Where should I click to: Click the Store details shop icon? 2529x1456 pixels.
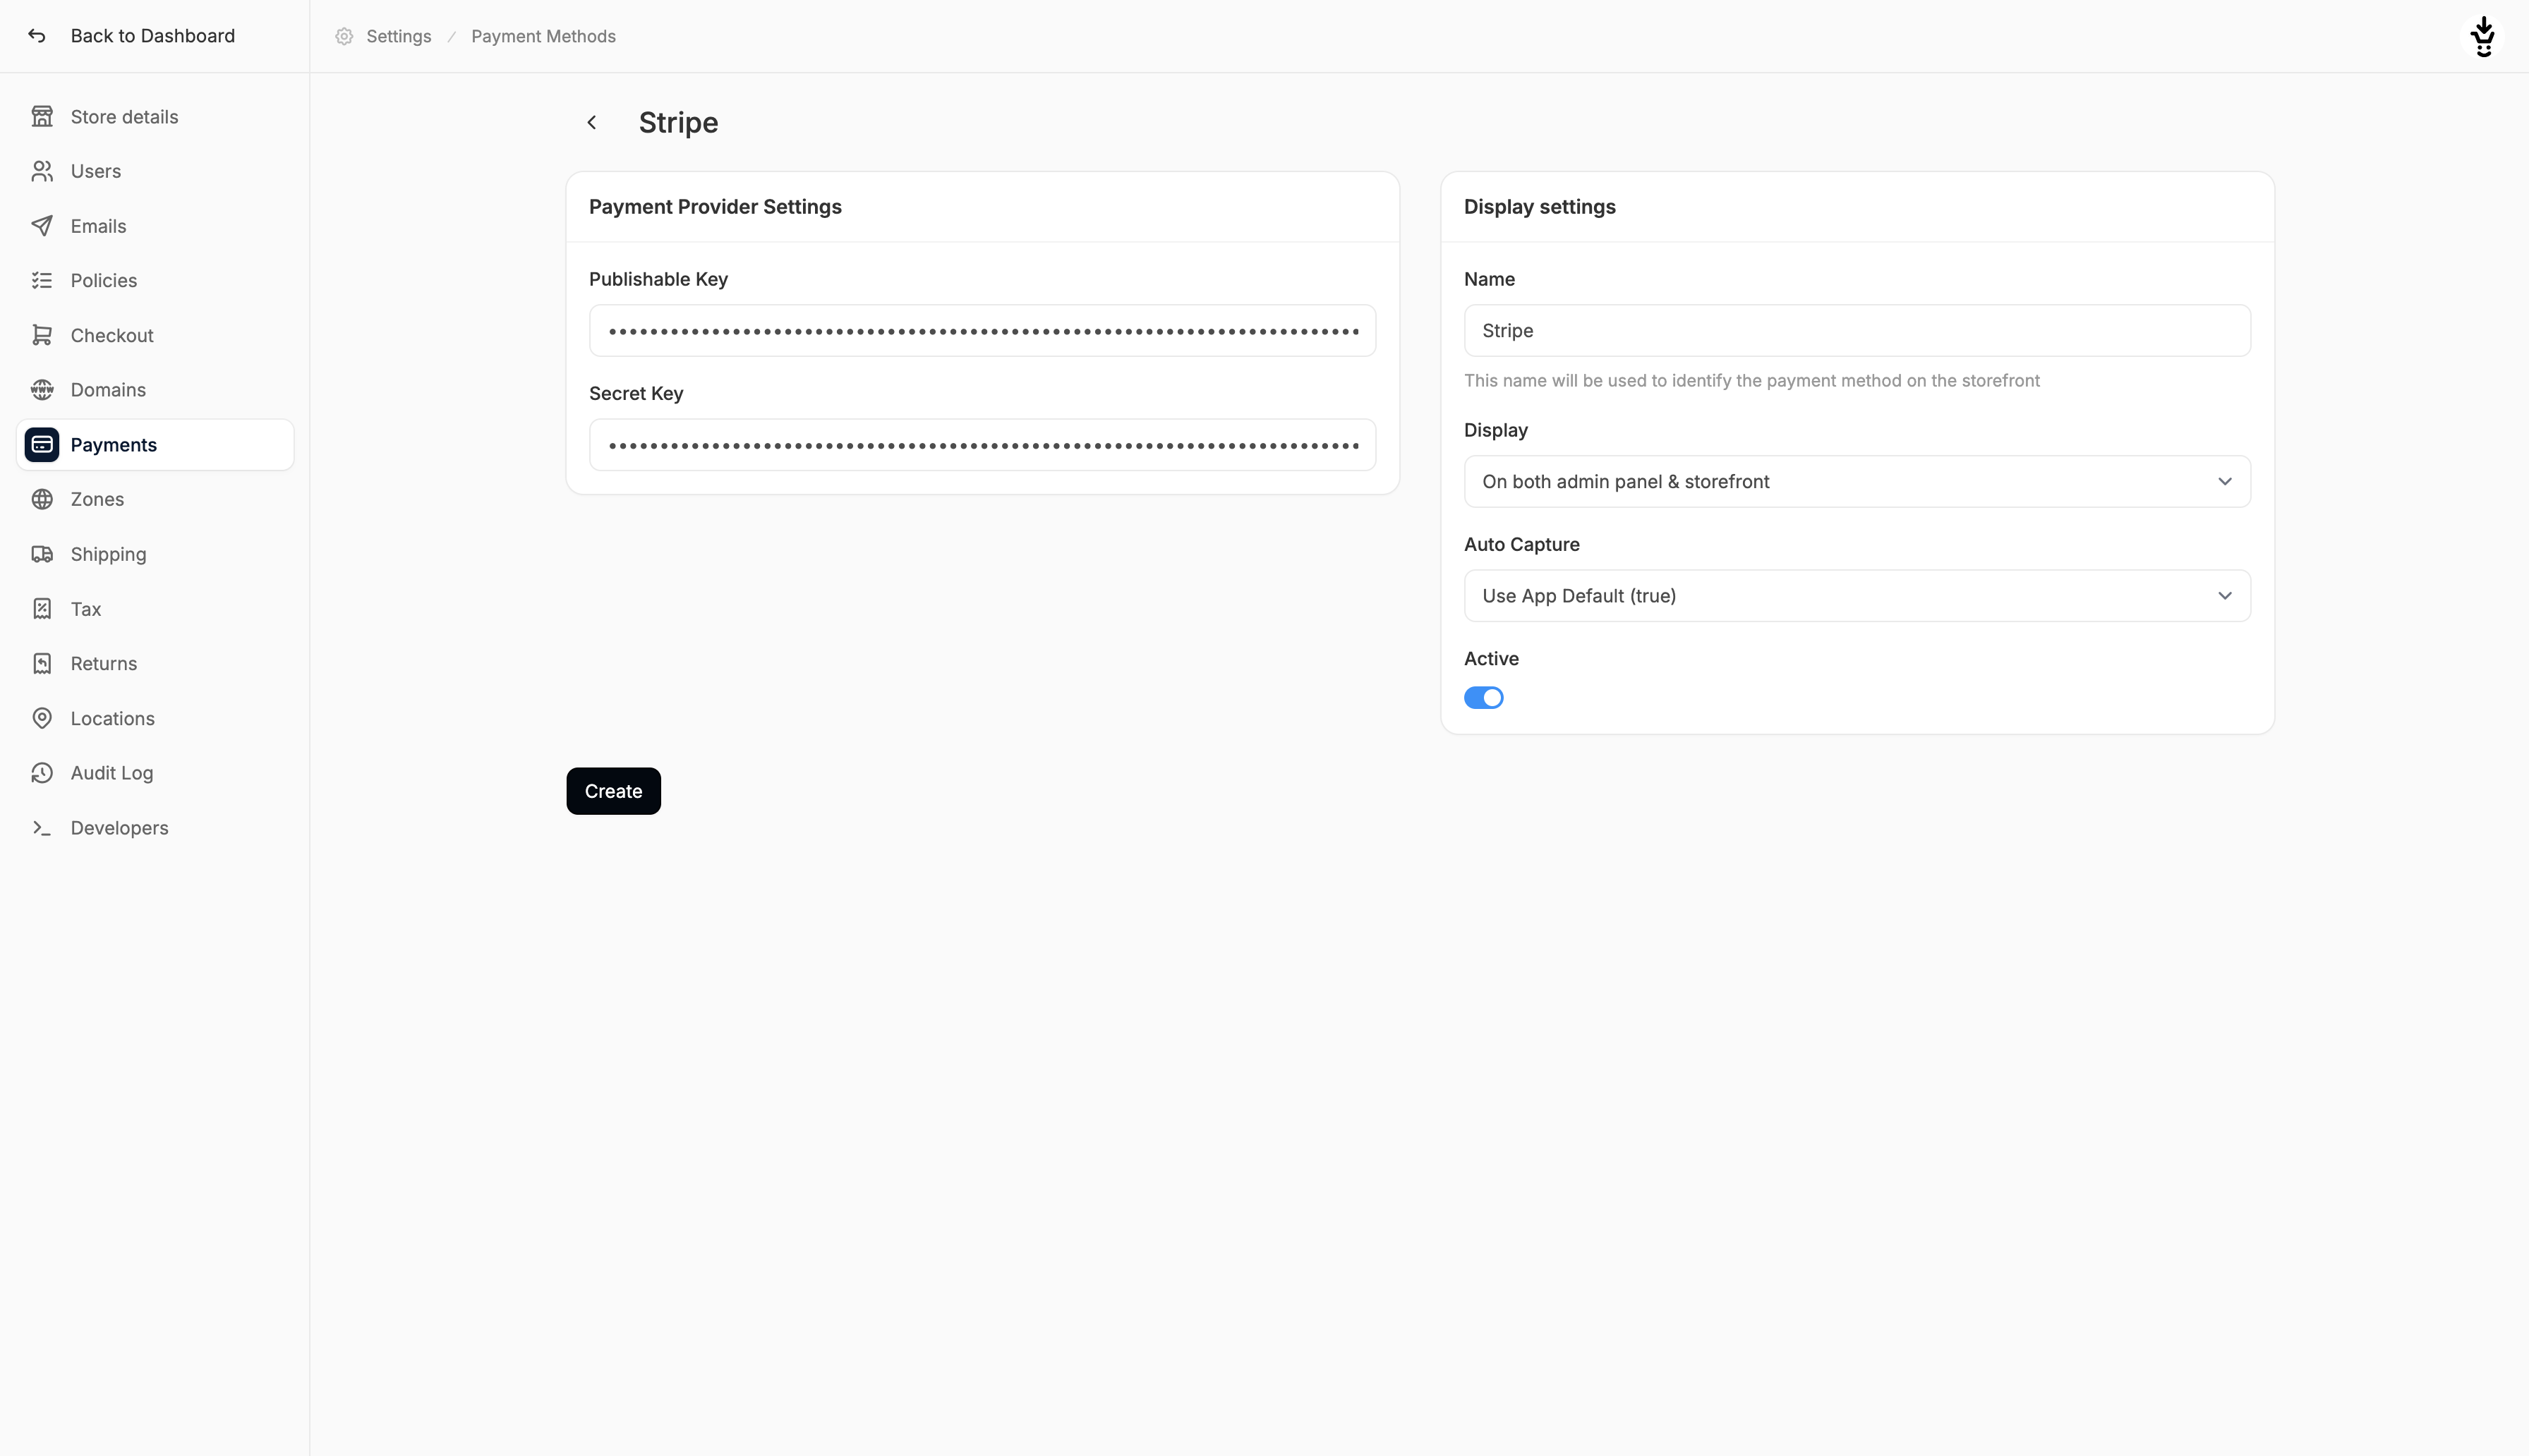pyautogui.click(x=42, y=117)
